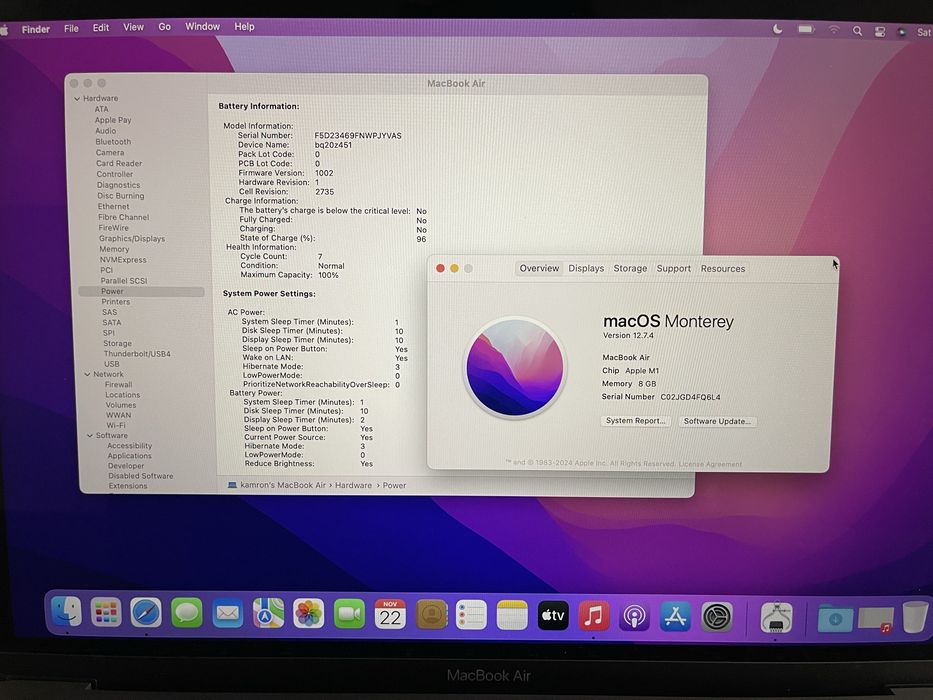
Task: Switch to Storage tab
Action: pos(630,268)
